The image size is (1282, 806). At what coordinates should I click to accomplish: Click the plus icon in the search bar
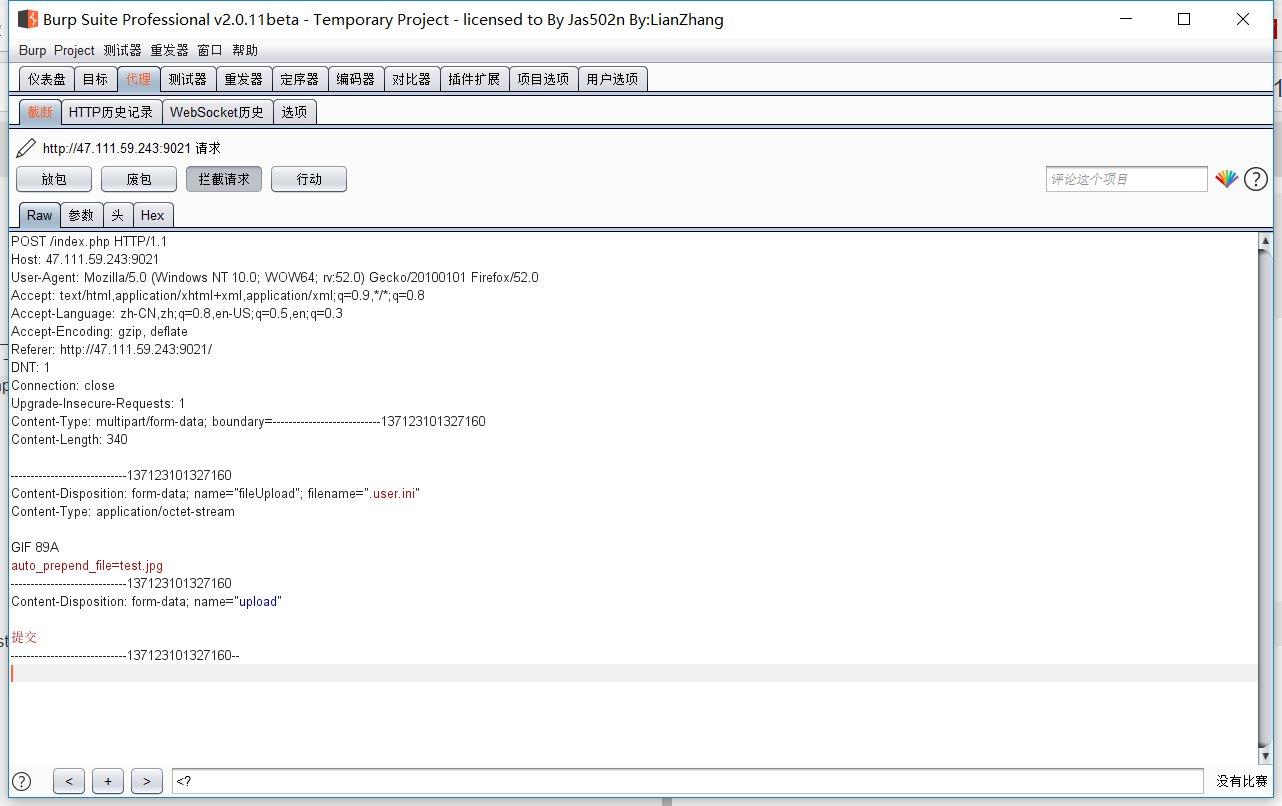[108, 781]
